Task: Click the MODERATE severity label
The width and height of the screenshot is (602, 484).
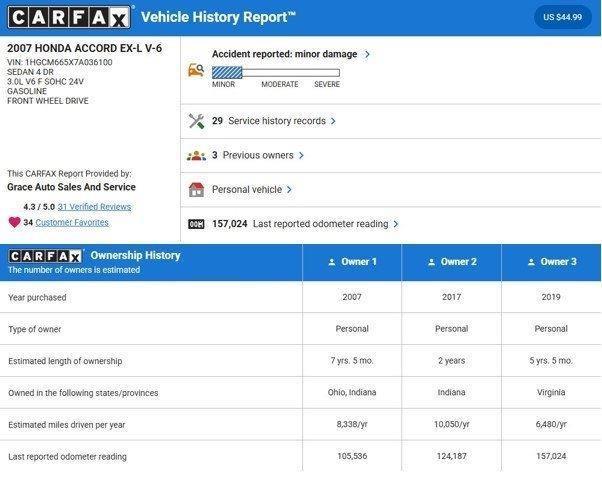Action: [x=280, y=84]
